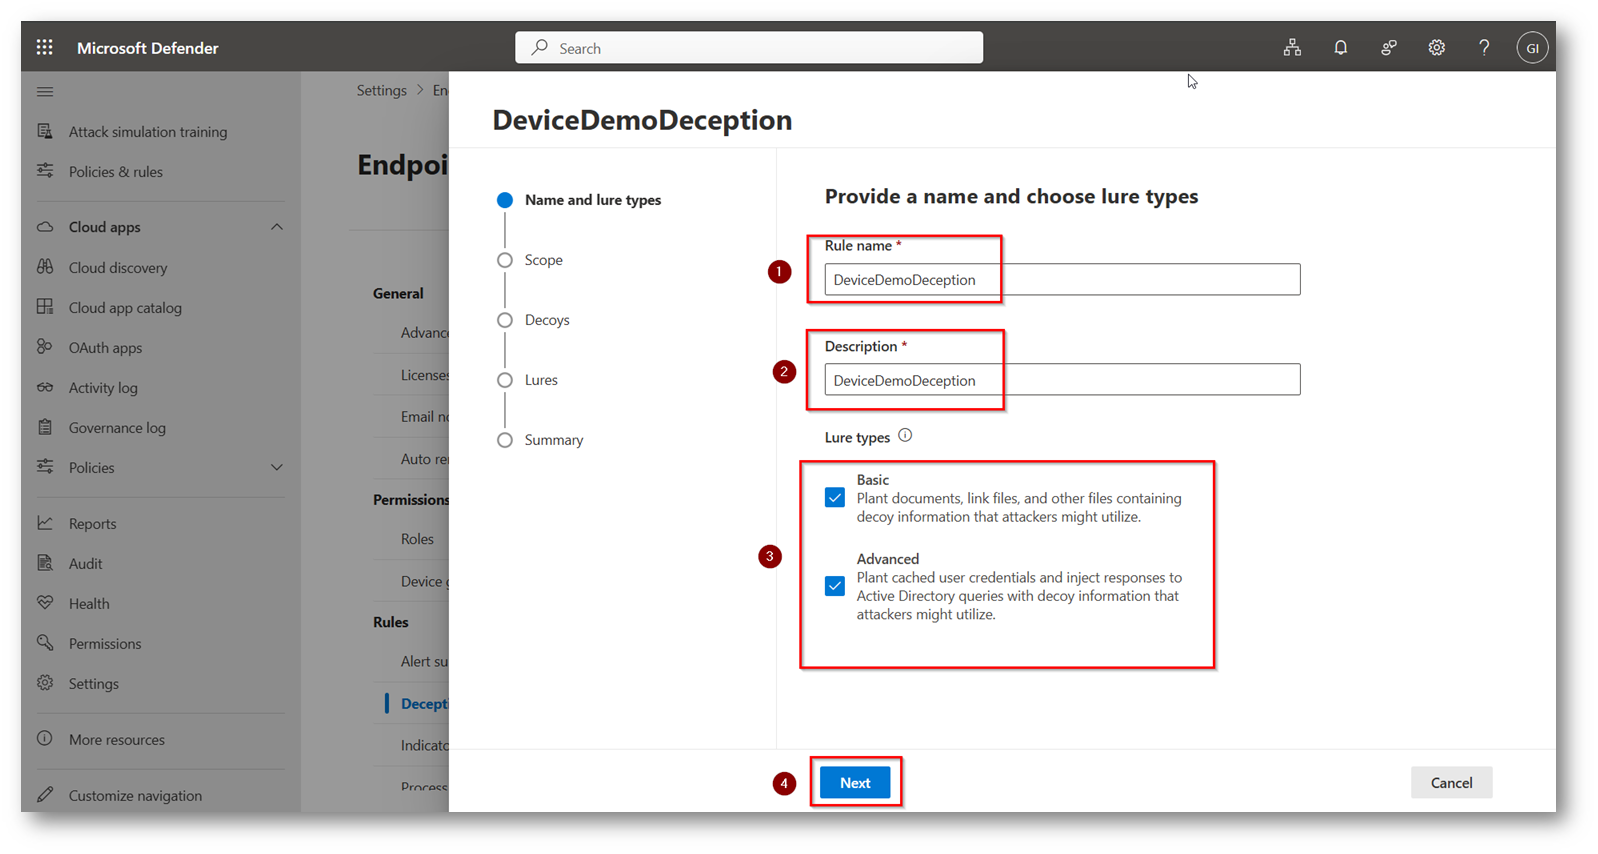Click the Settings breadcrumb link
The image size is (1598, 854).
click(381, 90)
